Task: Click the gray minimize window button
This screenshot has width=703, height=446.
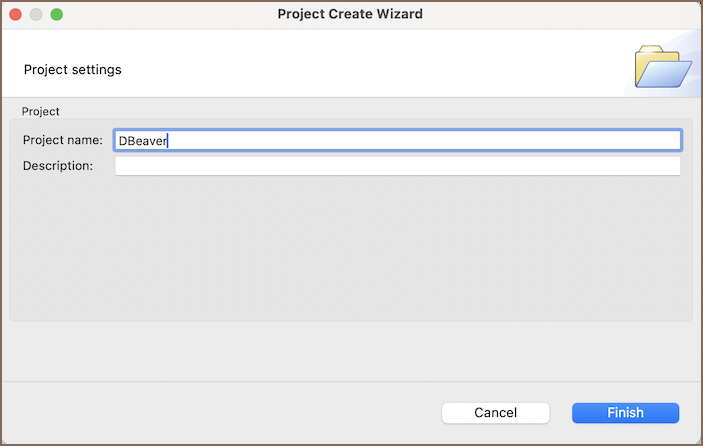Action: click(x=37, y=15)
